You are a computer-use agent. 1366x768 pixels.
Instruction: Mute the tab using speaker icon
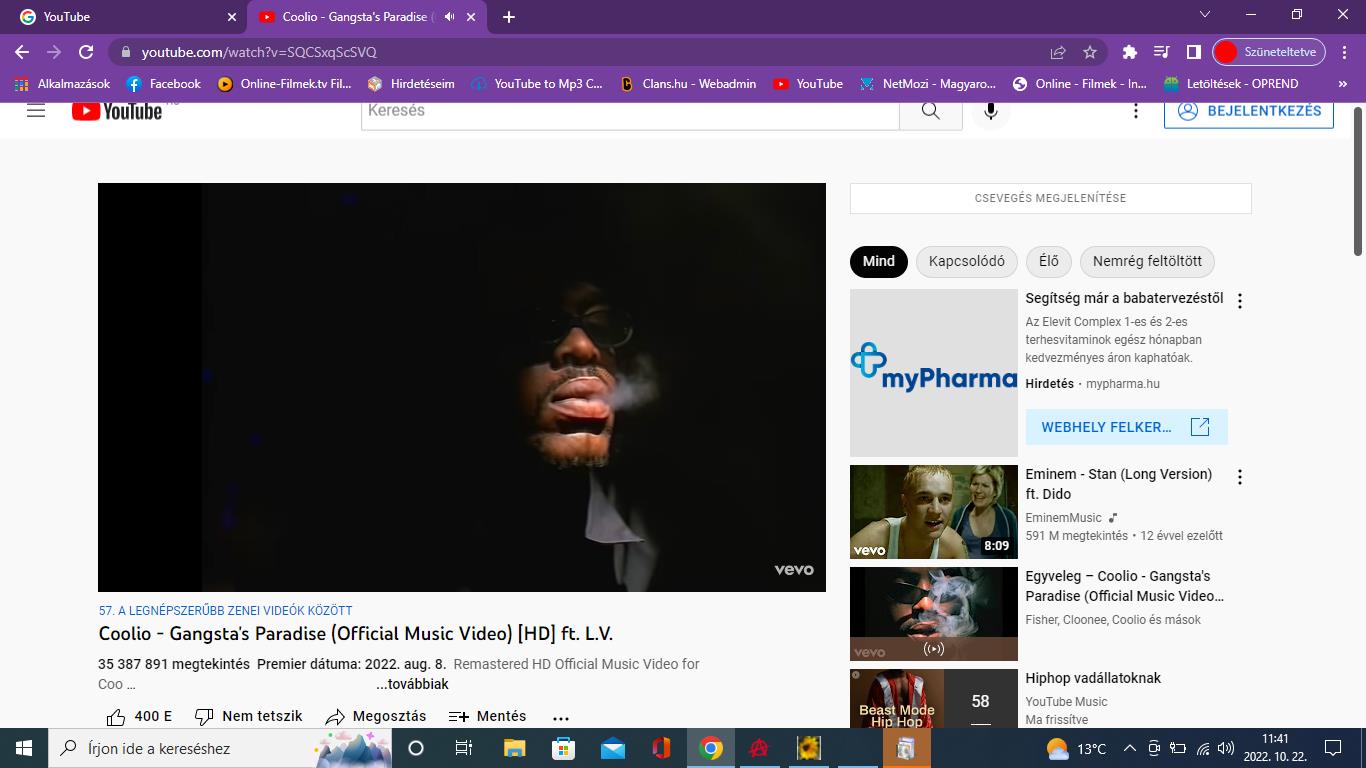pos(450,17)
